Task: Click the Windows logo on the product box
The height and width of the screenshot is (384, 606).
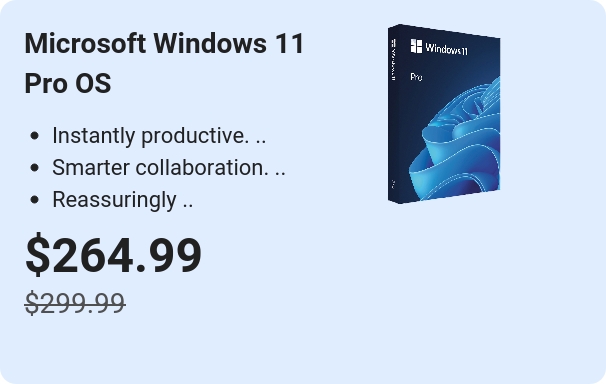Action: (x=416, y=46)
